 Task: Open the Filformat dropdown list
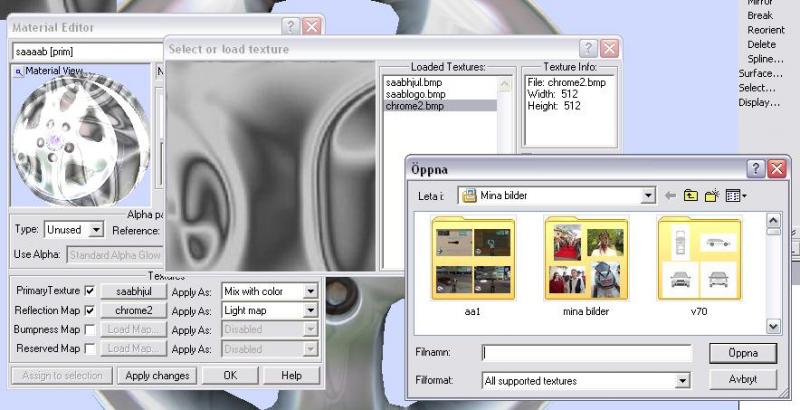682,380
